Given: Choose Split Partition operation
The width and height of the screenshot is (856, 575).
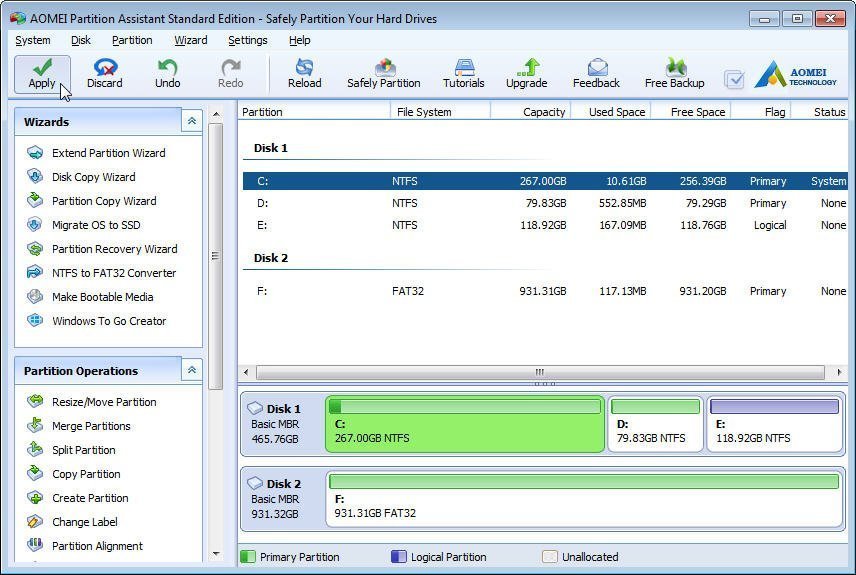Looking at the screenshot, I should tap(71, 450).
